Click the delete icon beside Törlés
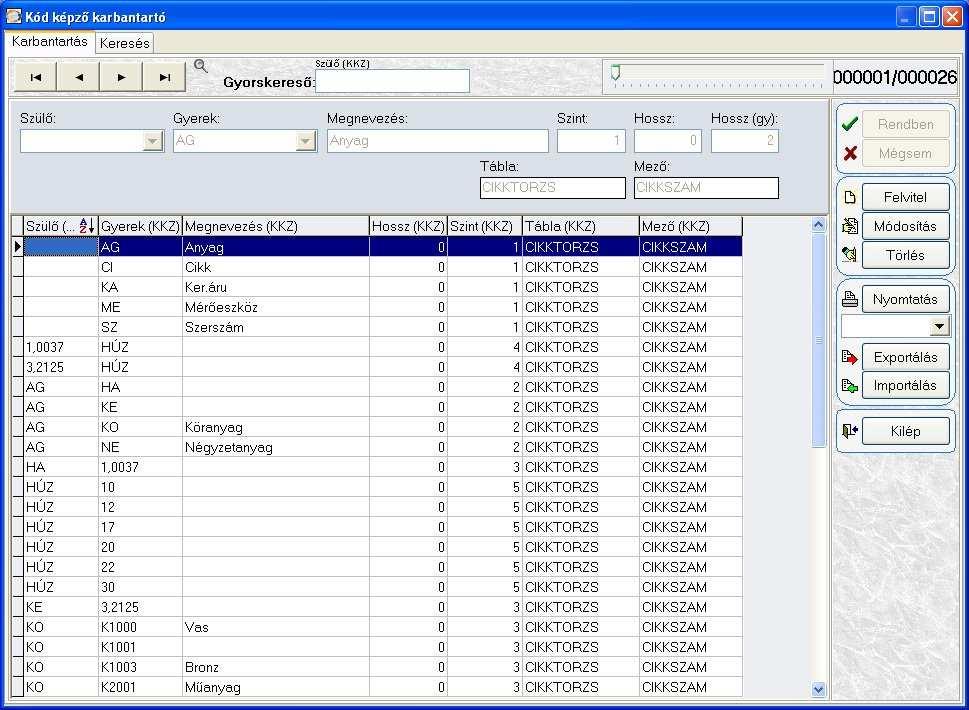The image size is (969, 710). tap(850, 255)
